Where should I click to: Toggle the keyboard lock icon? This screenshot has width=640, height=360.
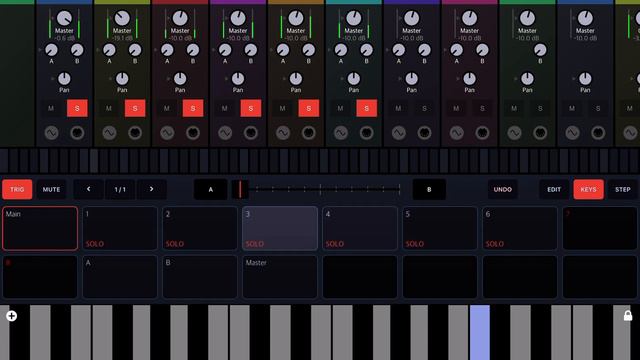point(628,315)
